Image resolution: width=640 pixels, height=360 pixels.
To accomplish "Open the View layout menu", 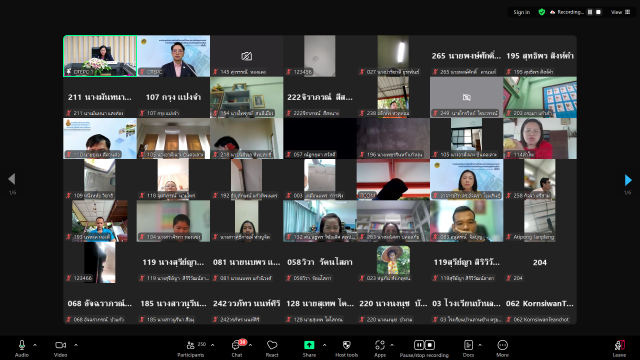I will click(620, 12).
